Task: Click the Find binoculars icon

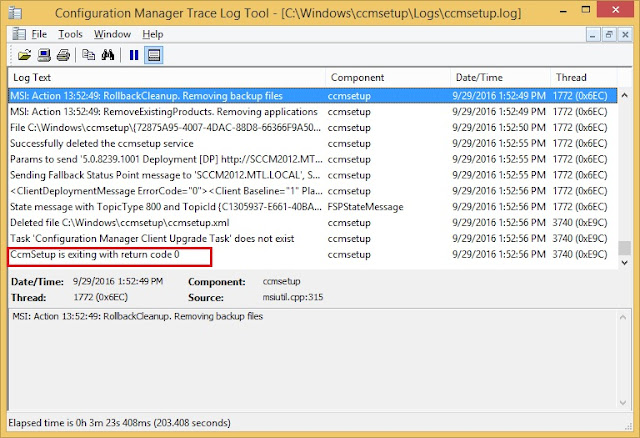Action: click(108, 55)
